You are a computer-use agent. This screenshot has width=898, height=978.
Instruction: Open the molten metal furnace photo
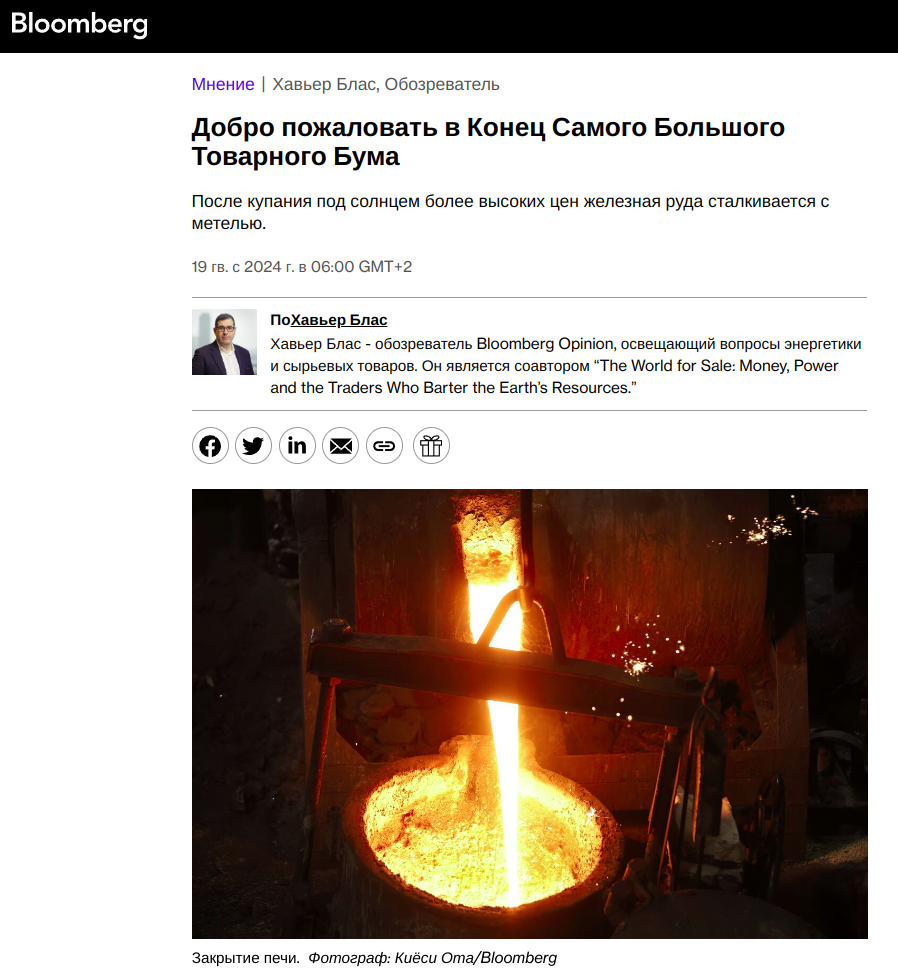coord(529,714)
